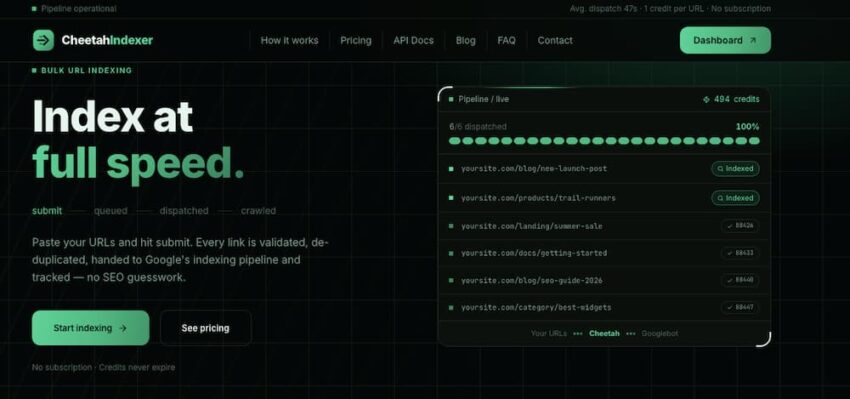Click the 'Pipeline operational' status text

pyautogui.click(x=79, y=9)
